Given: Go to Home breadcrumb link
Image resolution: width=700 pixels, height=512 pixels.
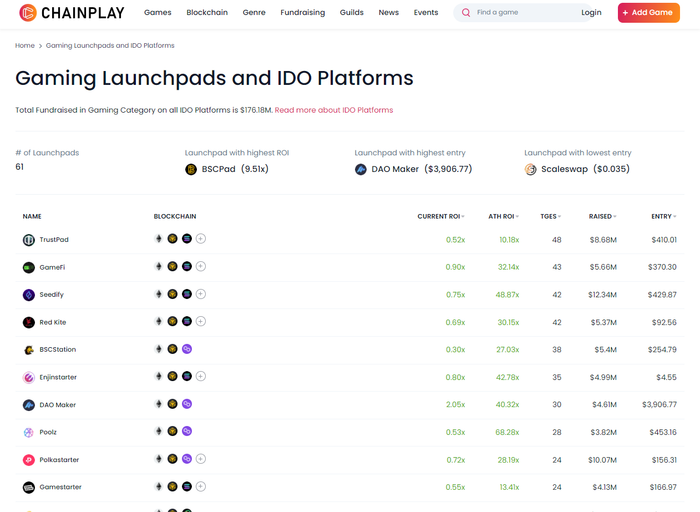Looking at the screenshot, I should (25, 46).
